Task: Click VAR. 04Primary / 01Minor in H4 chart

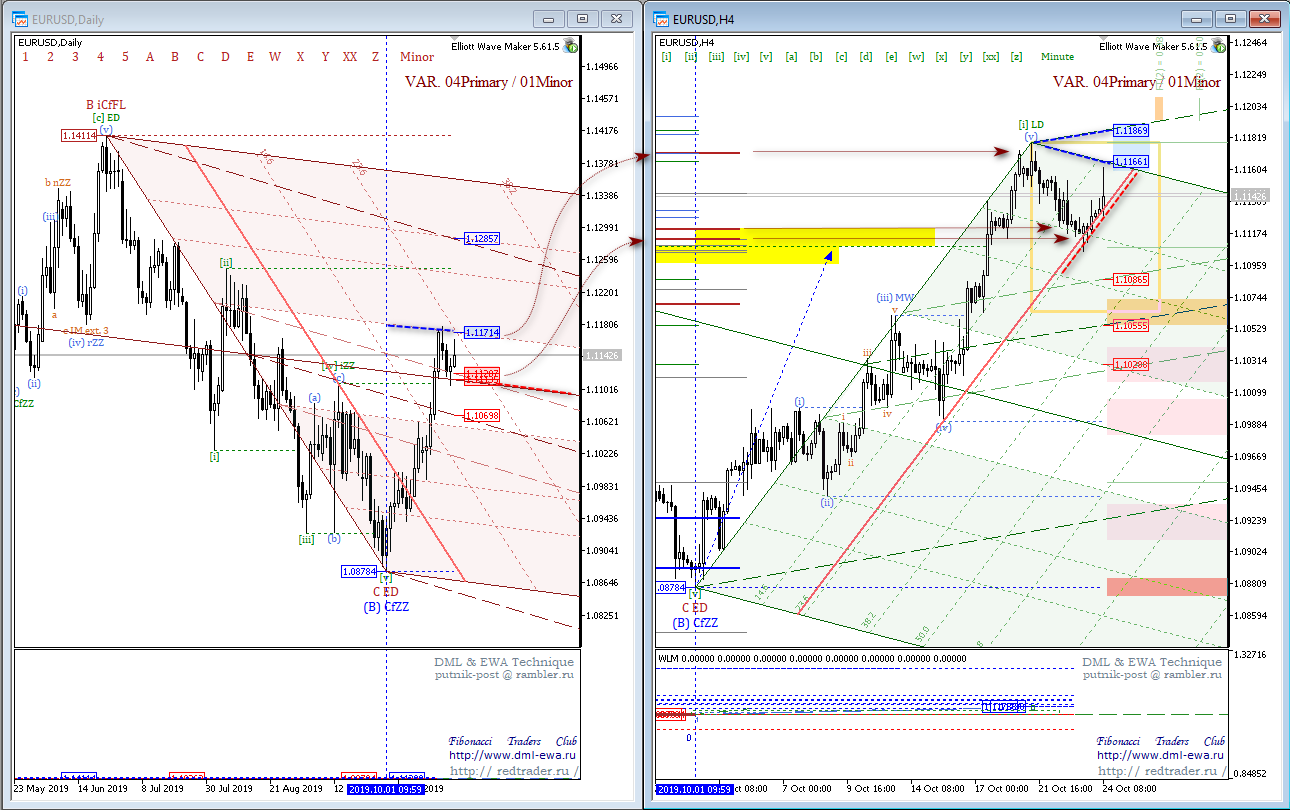Action: [x=1136, y=83]
